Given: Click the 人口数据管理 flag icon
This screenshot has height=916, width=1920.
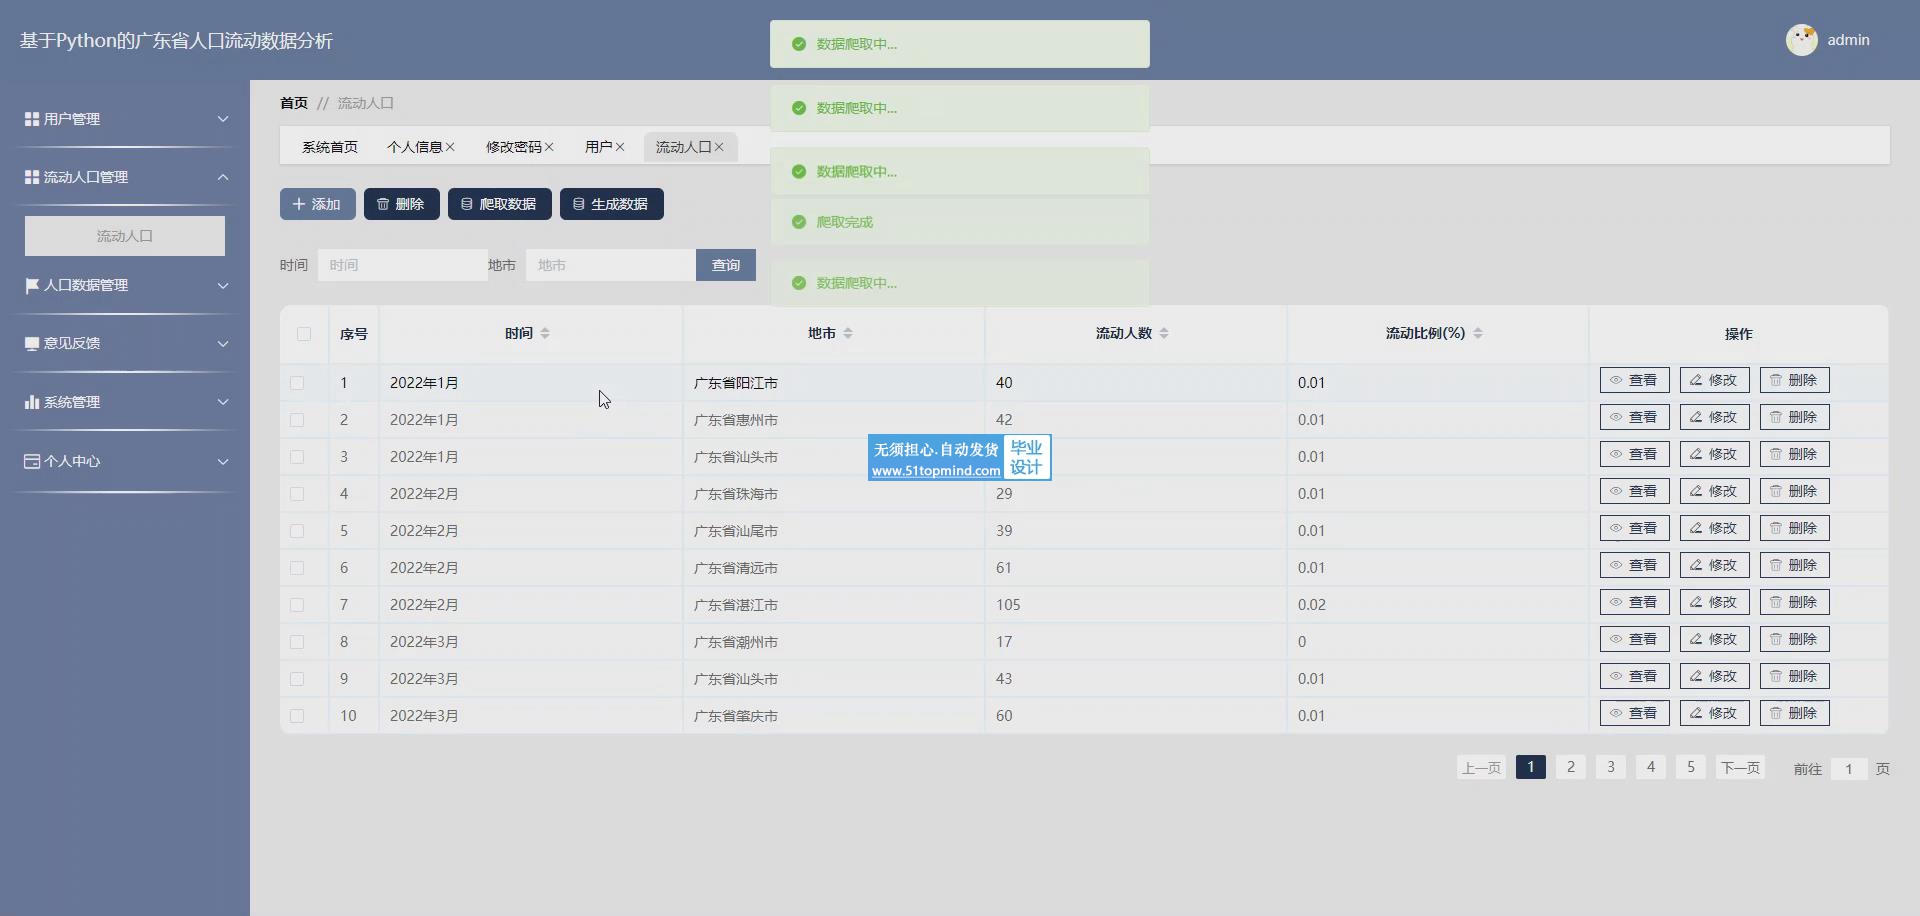Looking at the screenshot, I should click(x=32, y=285).
